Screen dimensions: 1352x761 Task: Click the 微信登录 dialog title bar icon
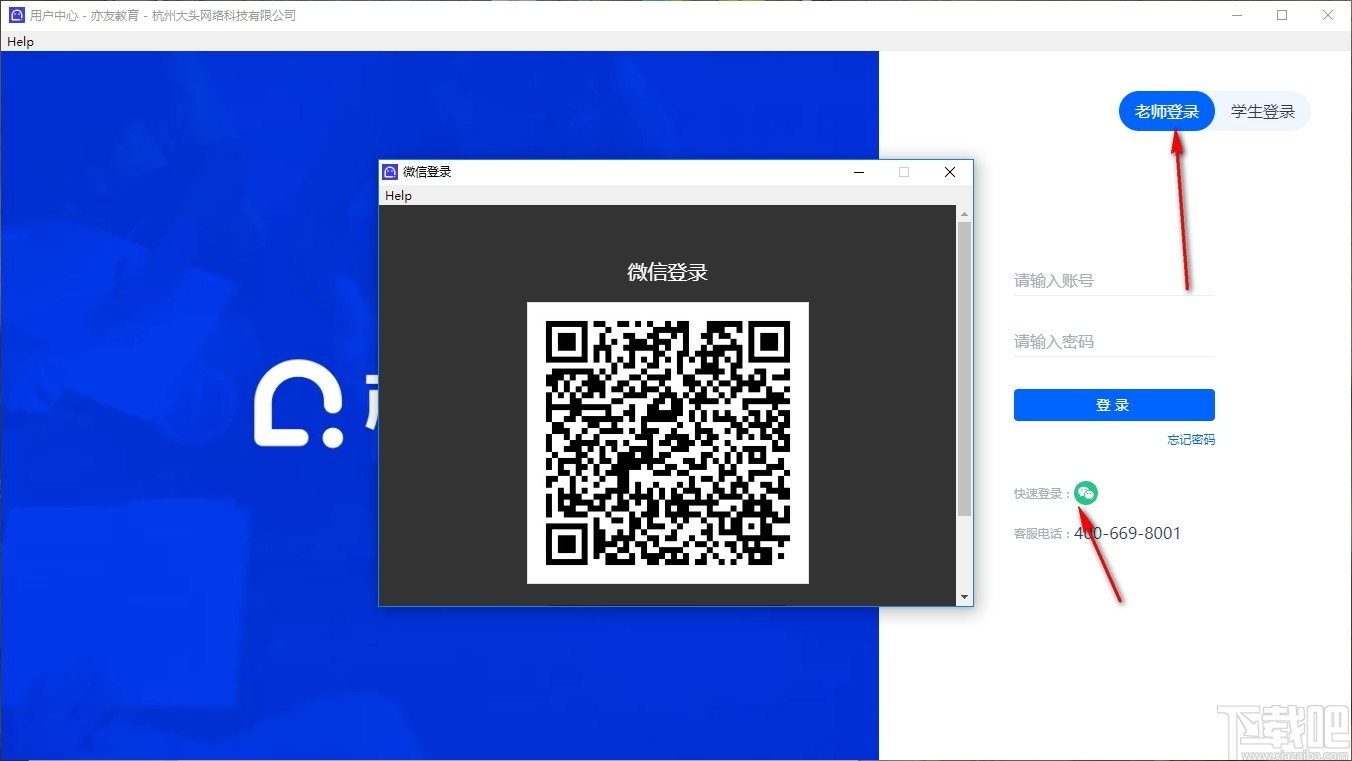[391, 172]
